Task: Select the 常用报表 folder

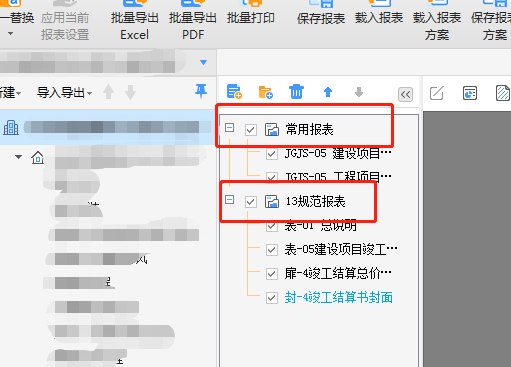Action: [310, 129]
